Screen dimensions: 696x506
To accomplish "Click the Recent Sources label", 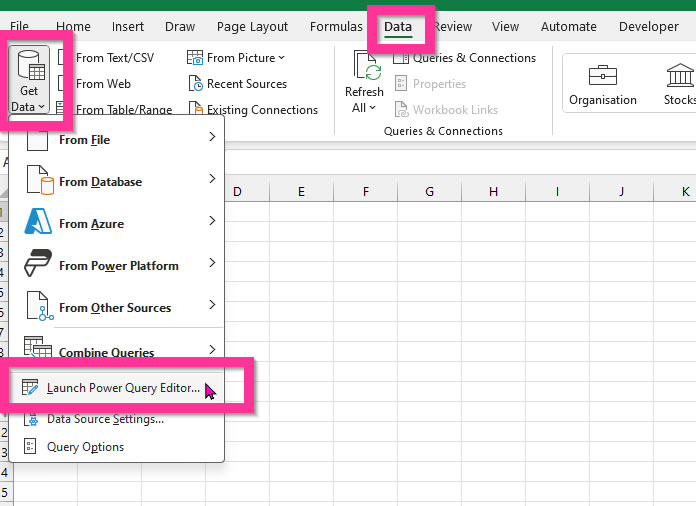I will click(x=247, y=83).
